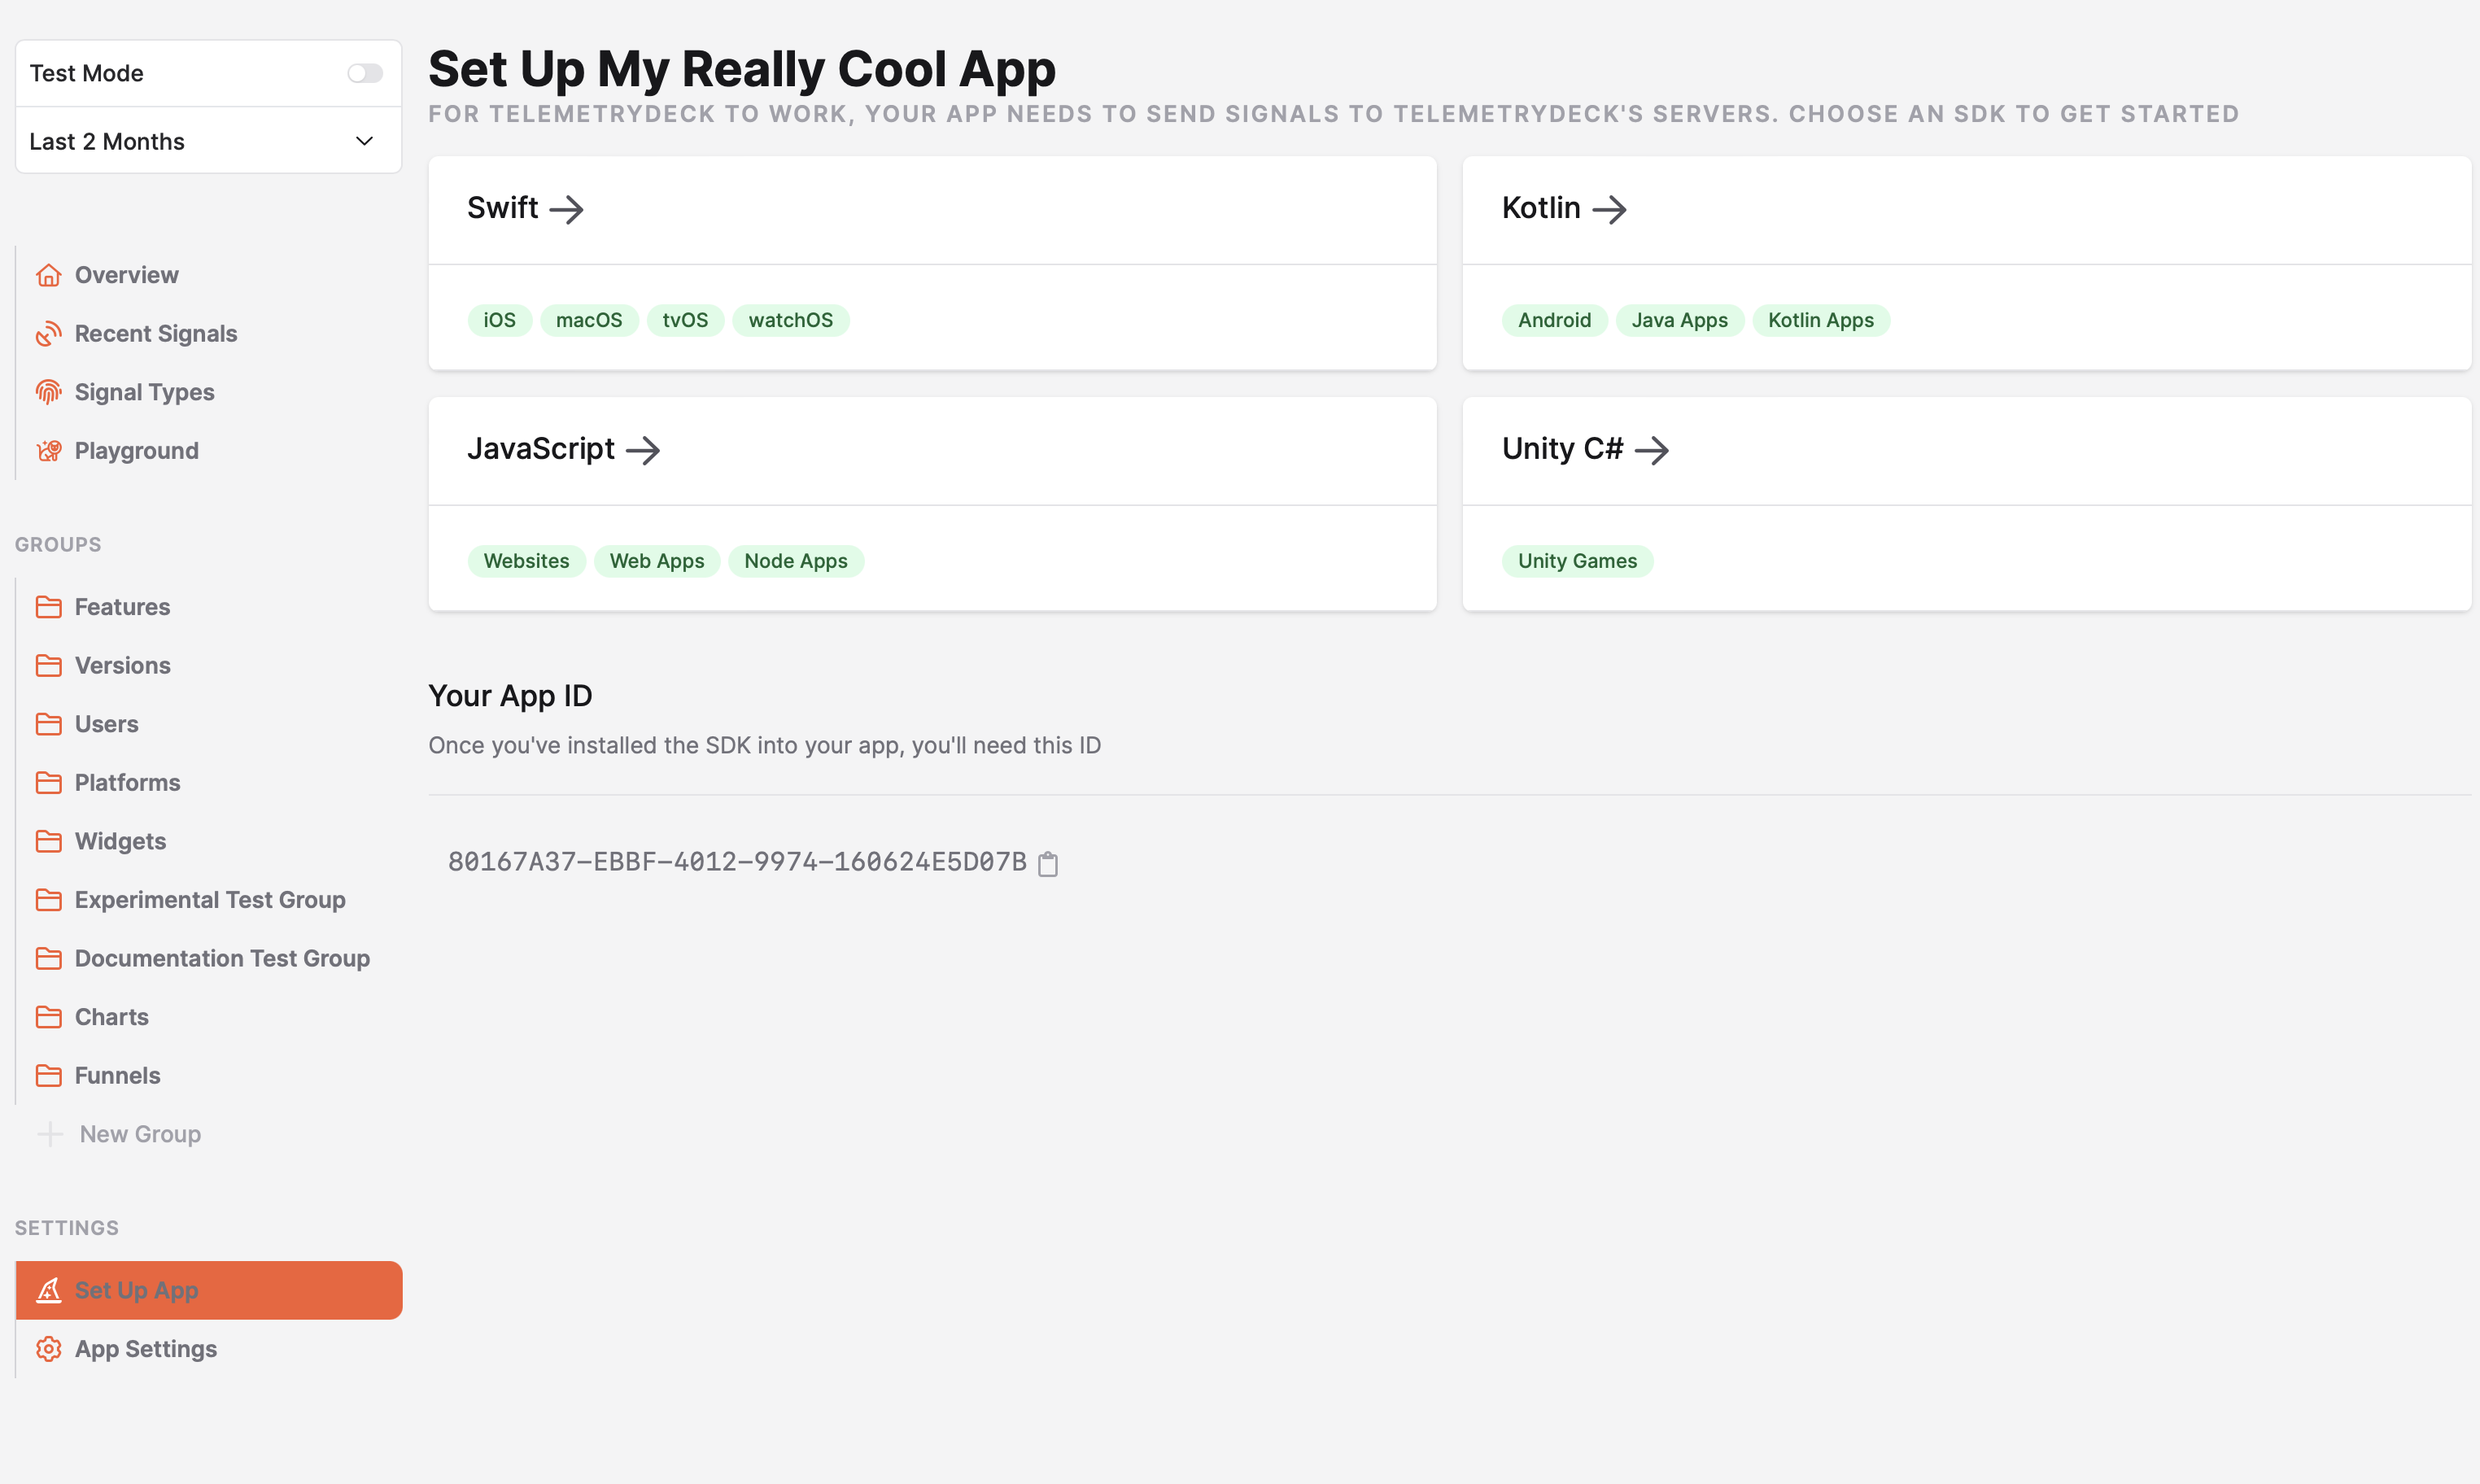
Task: Click the Set Up App wizard hat icon
Action: (48, 1290)
